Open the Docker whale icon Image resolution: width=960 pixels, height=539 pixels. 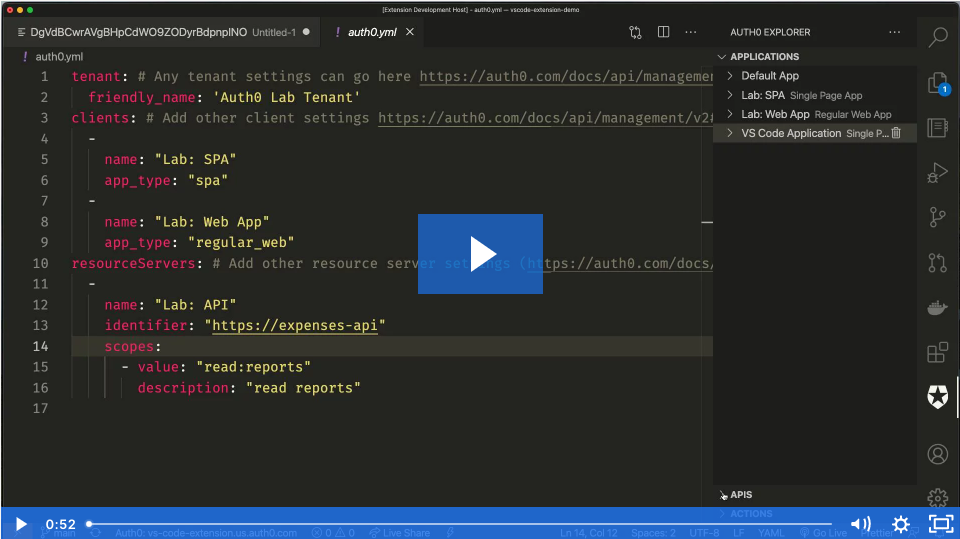[x=937, y=307]
